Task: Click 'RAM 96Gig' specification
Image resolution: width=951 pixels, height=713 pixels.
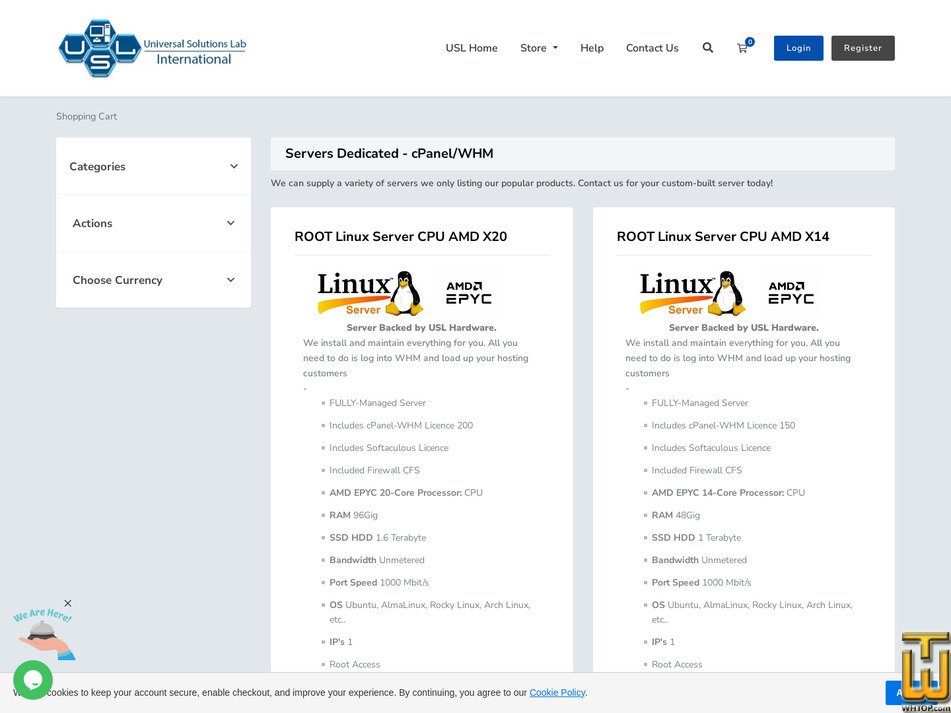Action: (x=353, y=515)
